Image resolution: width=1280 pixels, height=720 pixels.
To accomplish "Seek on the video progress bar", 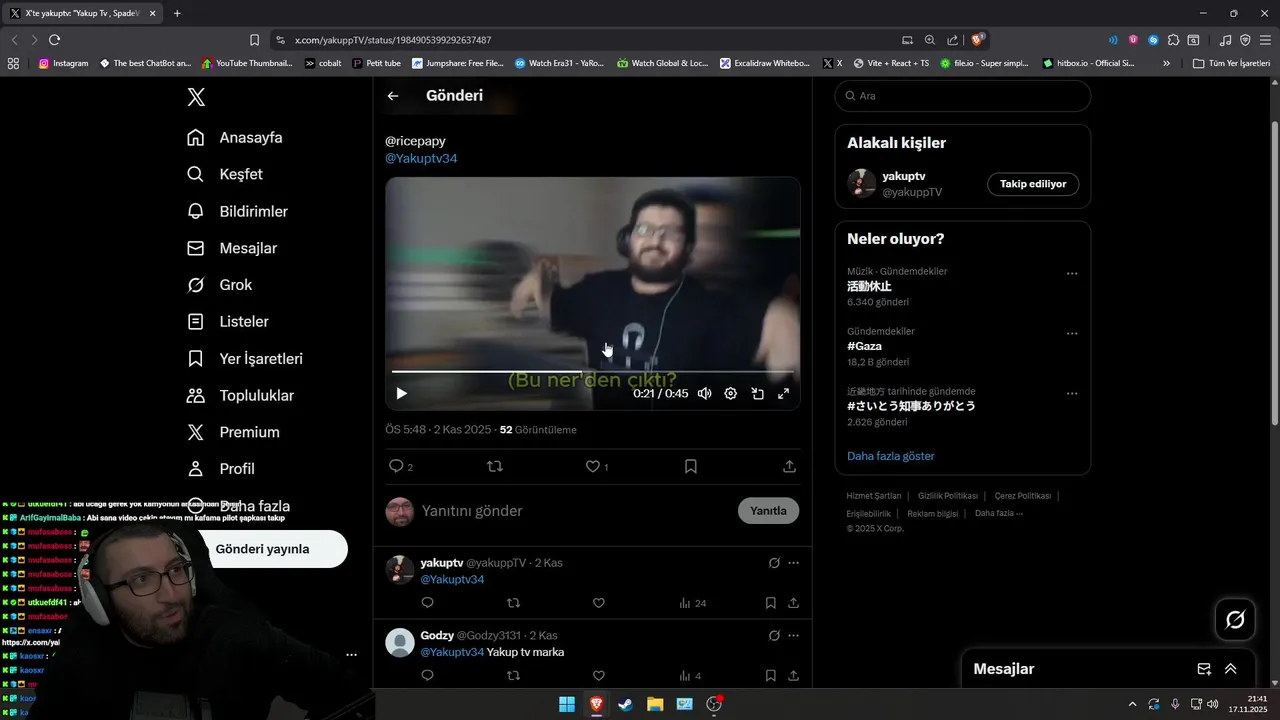I will [x=592, y=372].
